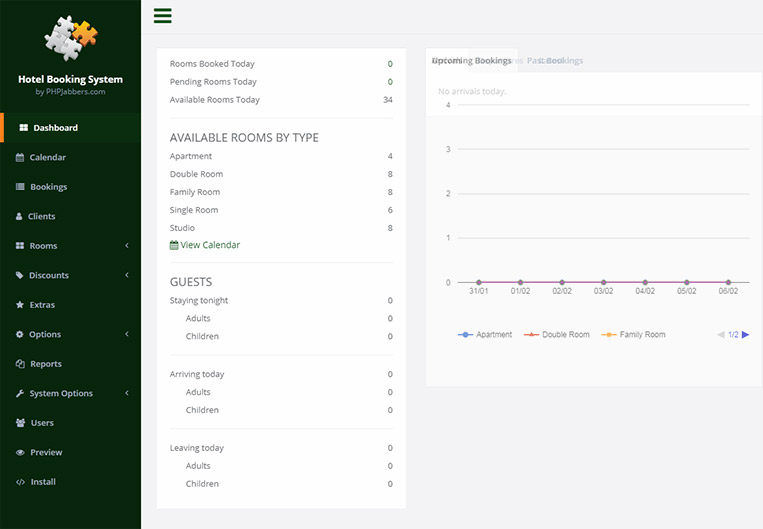763x529 pixels.
Task: Toggle the hamburger menu icon
Action: click(163, 16)
